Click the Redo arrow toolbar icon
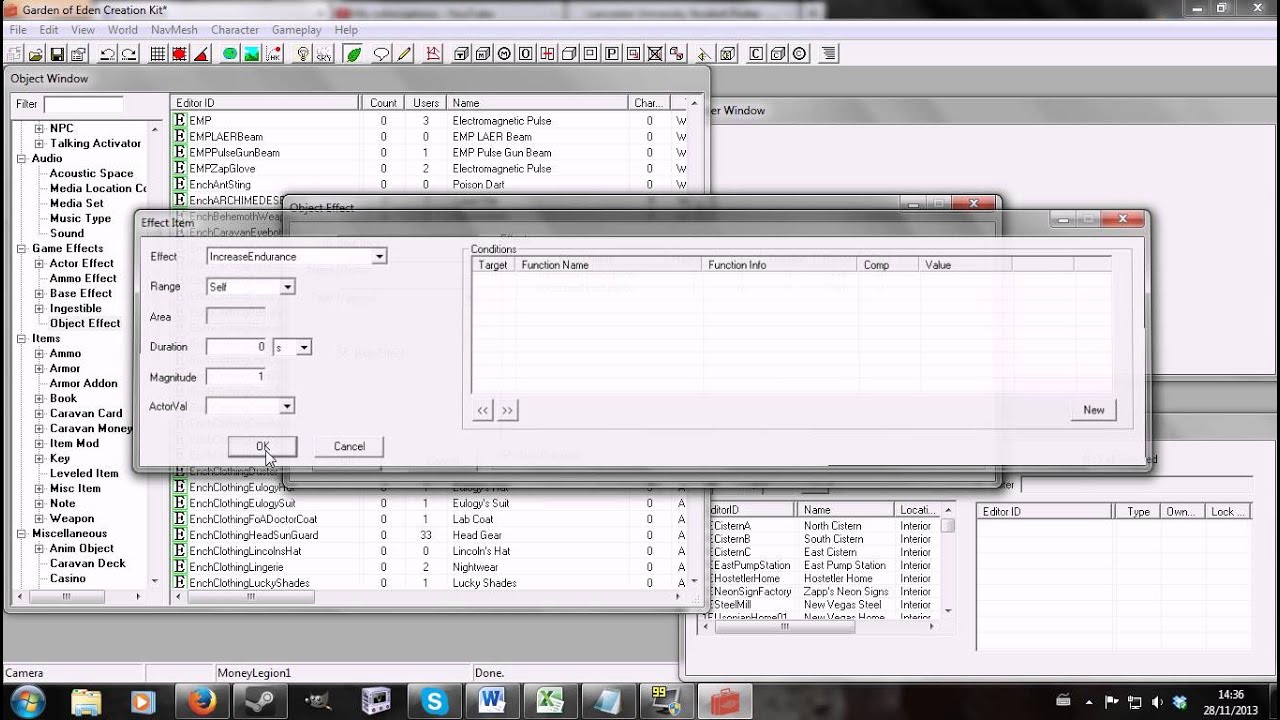Screen dimensions: 1280x720 tap(129, 54)
